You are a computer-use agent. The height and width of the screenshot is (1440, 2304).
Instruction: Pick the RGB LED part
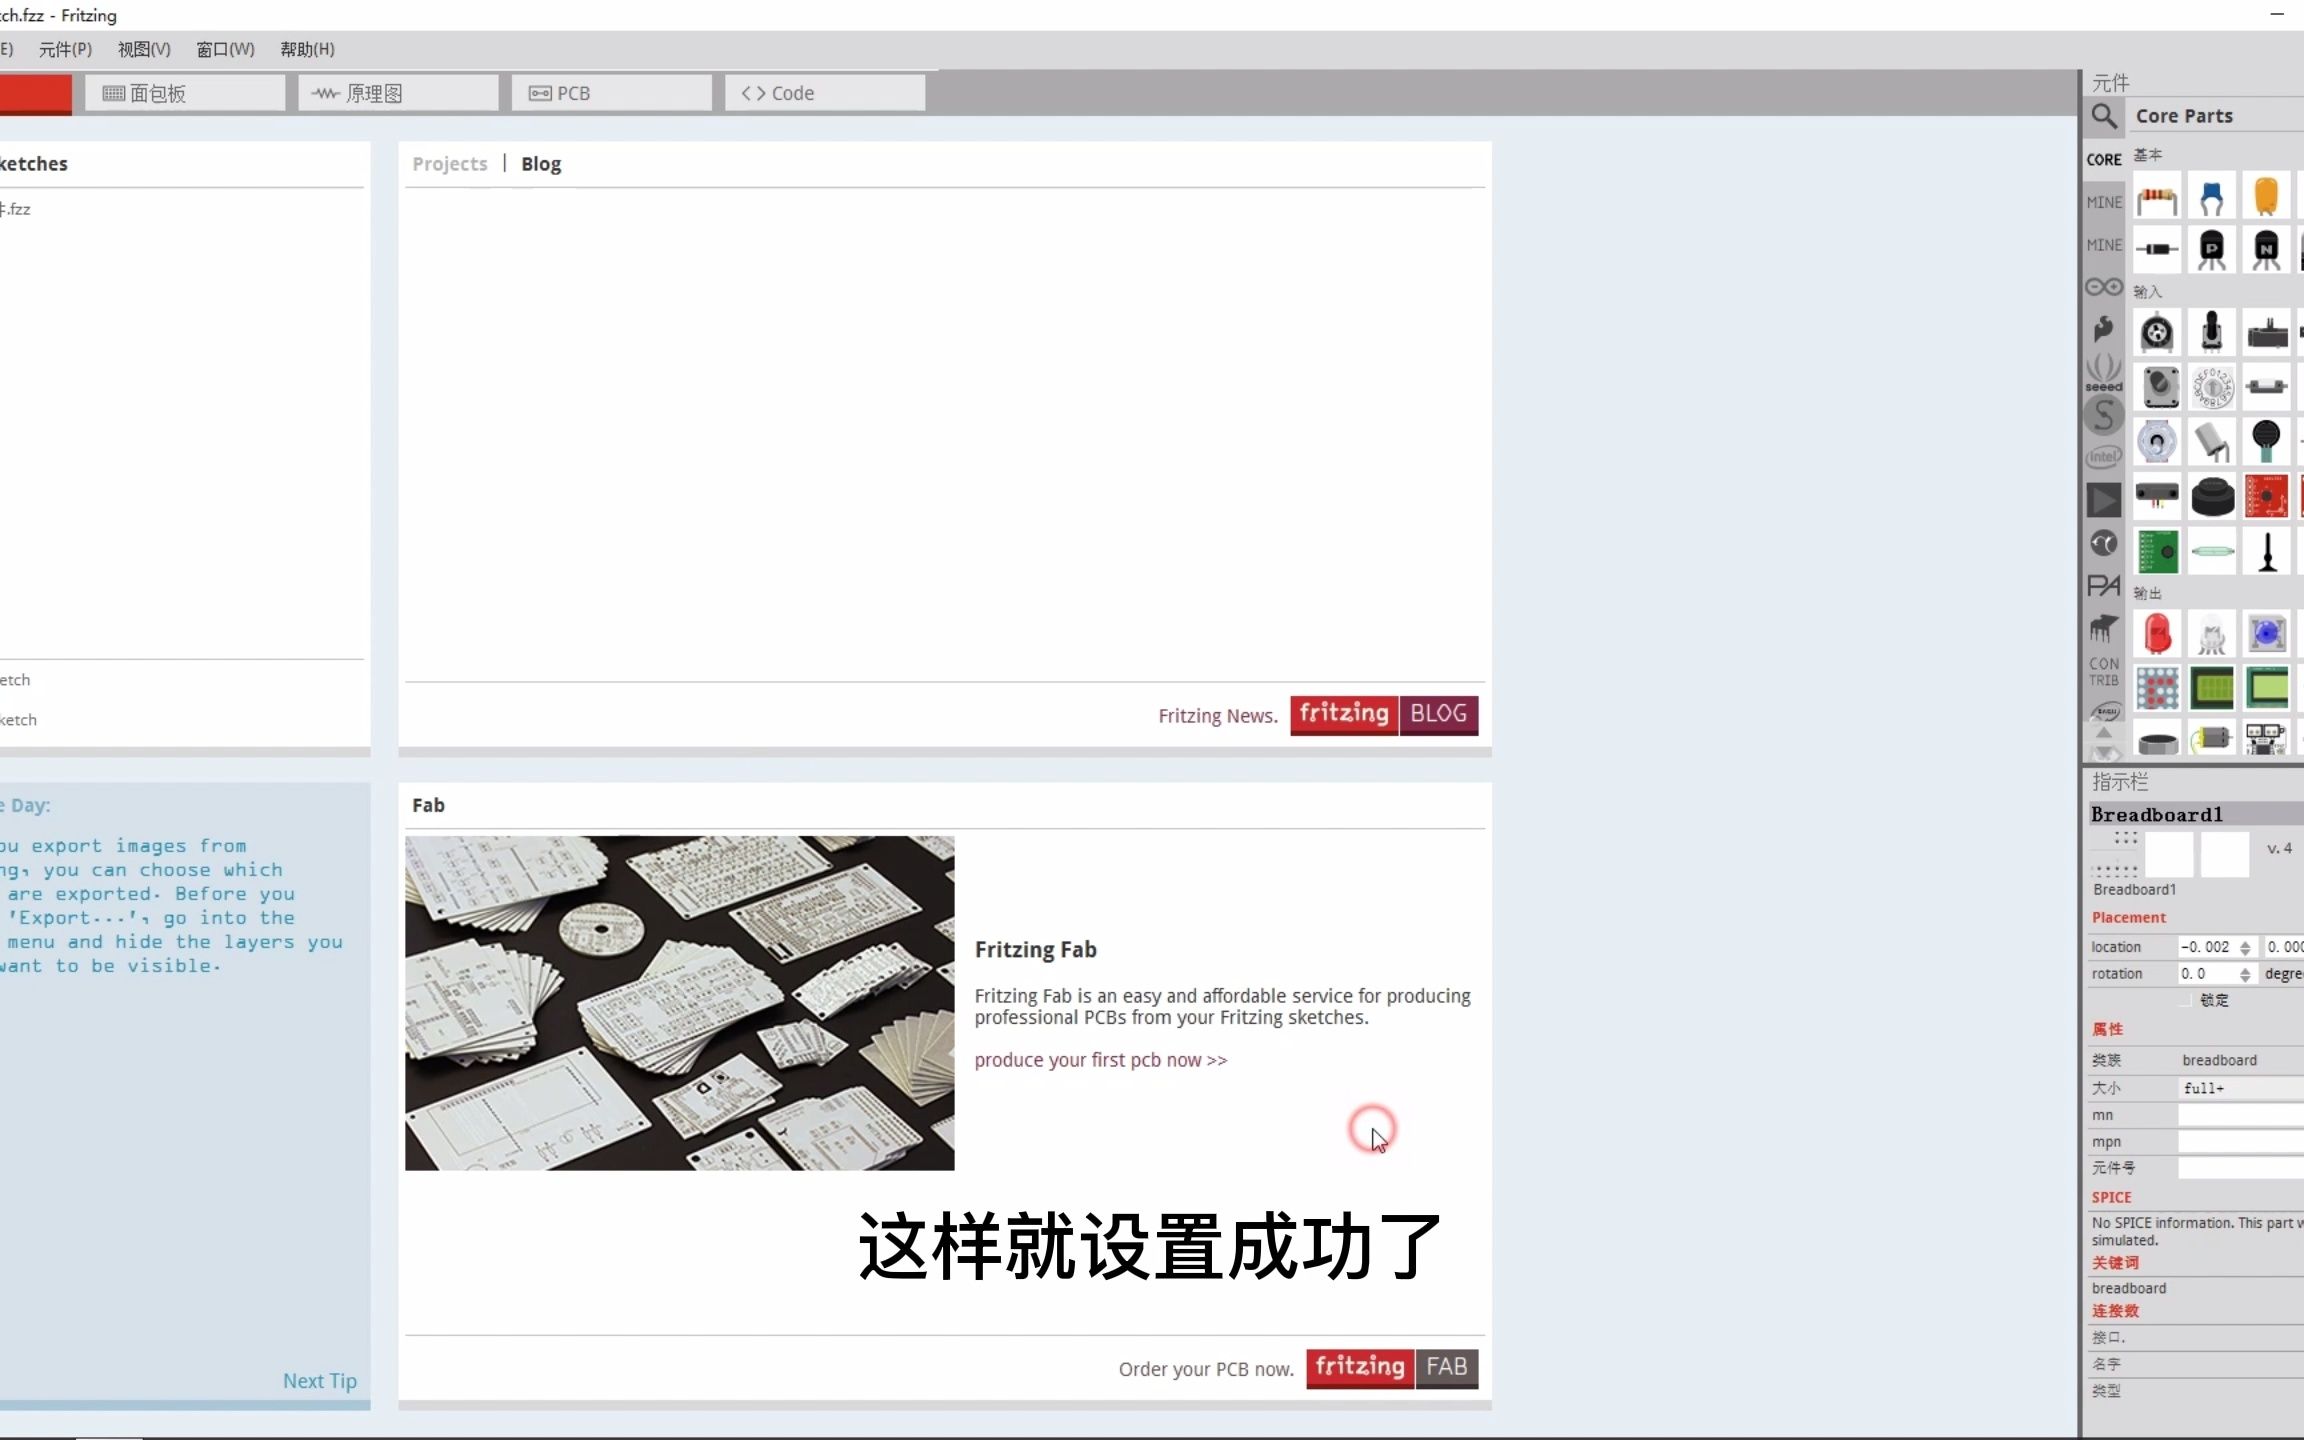point(2212,634)
